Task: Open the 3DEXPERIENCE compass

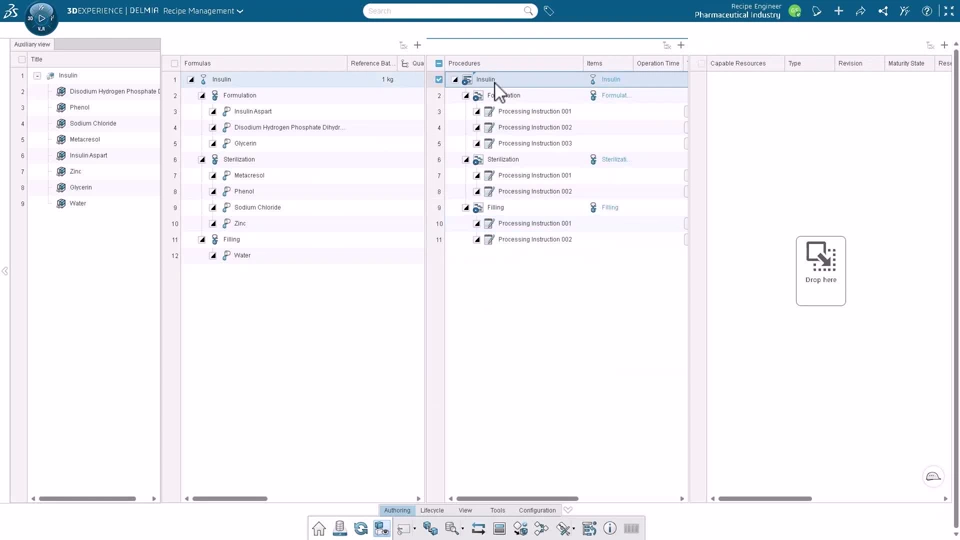Action: click(x=41, y=18)
